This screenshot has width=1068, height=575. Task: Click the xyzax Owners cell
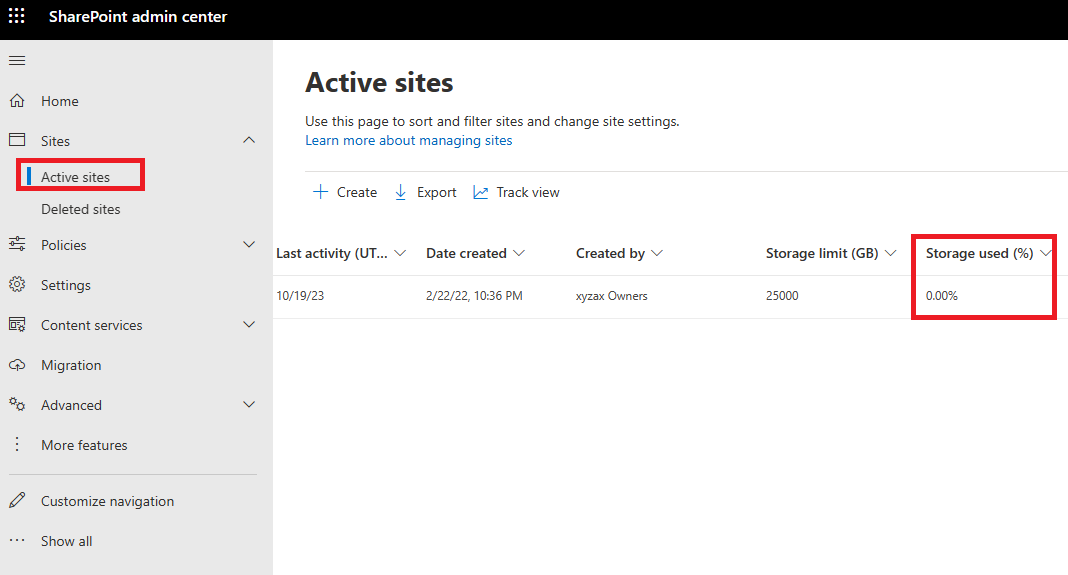(612, 296)
